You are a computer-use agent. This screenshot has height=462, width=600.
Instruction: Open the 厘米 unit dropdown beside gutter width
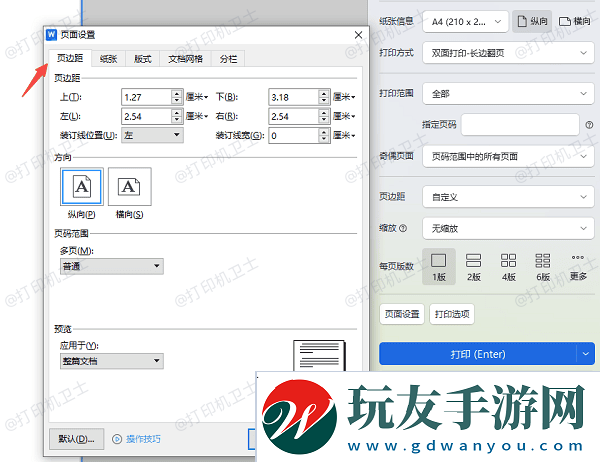344,135
